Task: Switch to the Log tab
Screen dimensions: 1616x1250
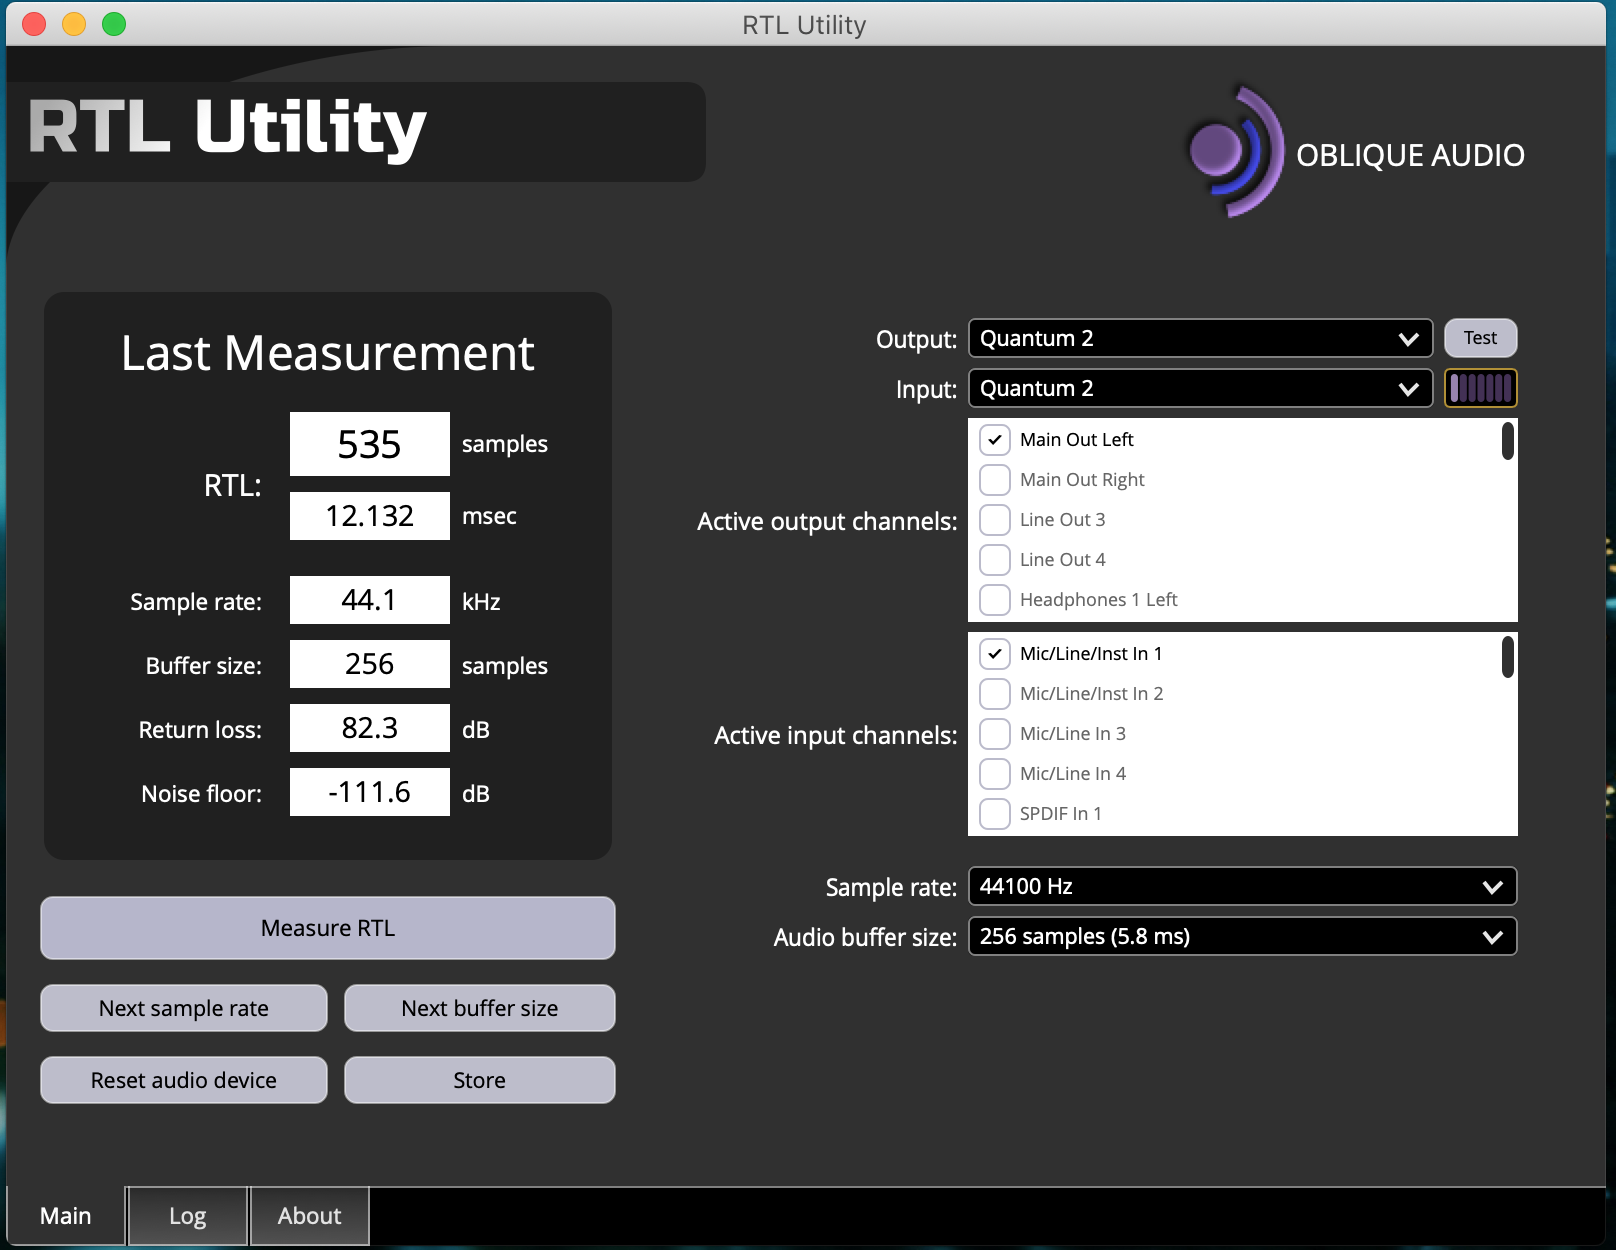Action: (x=188, y=1216)
